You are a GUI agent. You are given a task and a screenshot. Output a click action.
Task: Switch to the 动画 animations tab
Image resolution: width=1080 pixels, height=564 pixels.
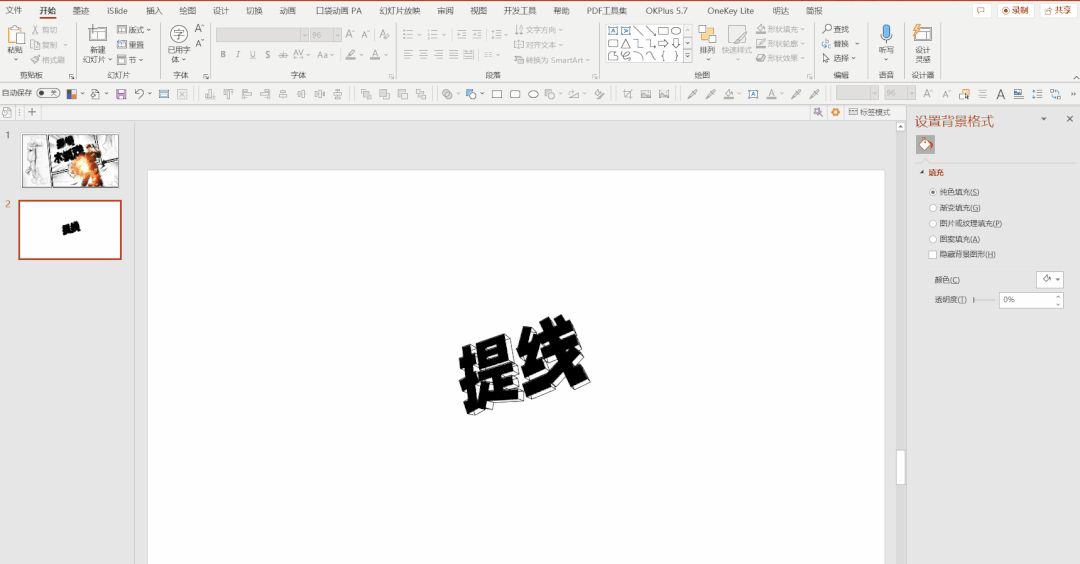(x=287, y=10)
